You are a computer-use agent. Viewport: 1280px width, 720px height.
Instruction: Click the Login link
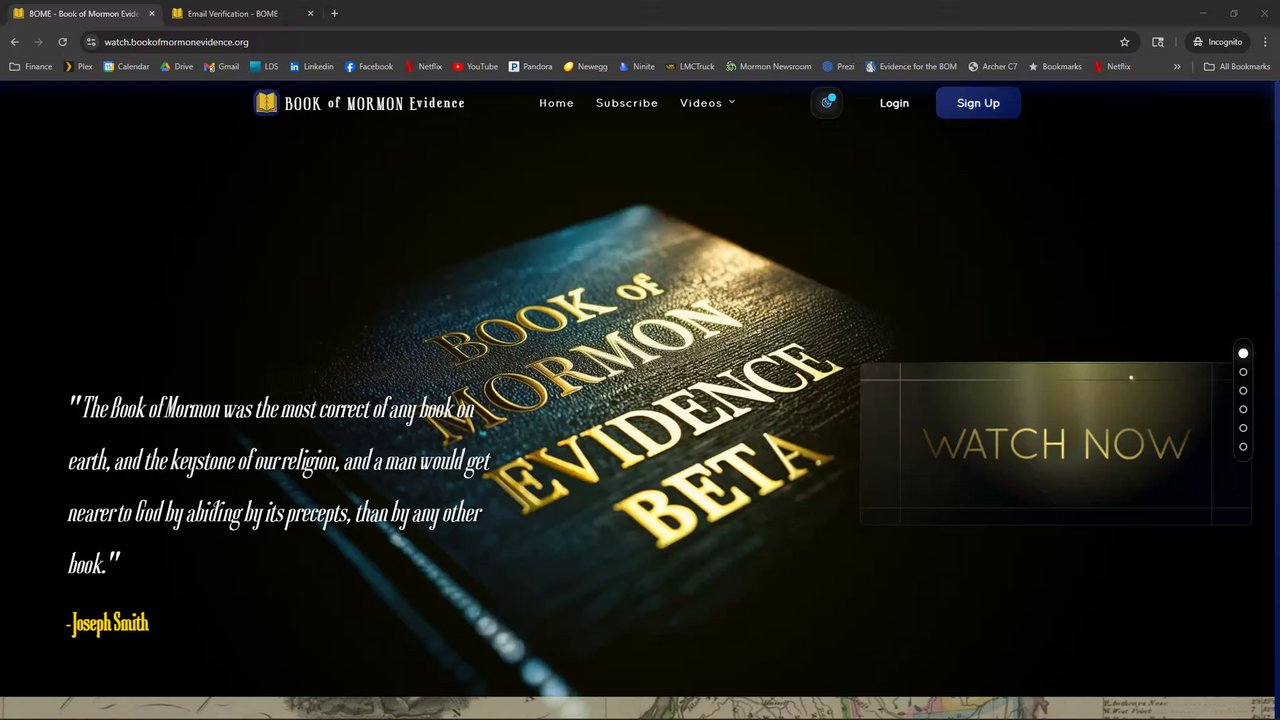[x=894, y=103]
